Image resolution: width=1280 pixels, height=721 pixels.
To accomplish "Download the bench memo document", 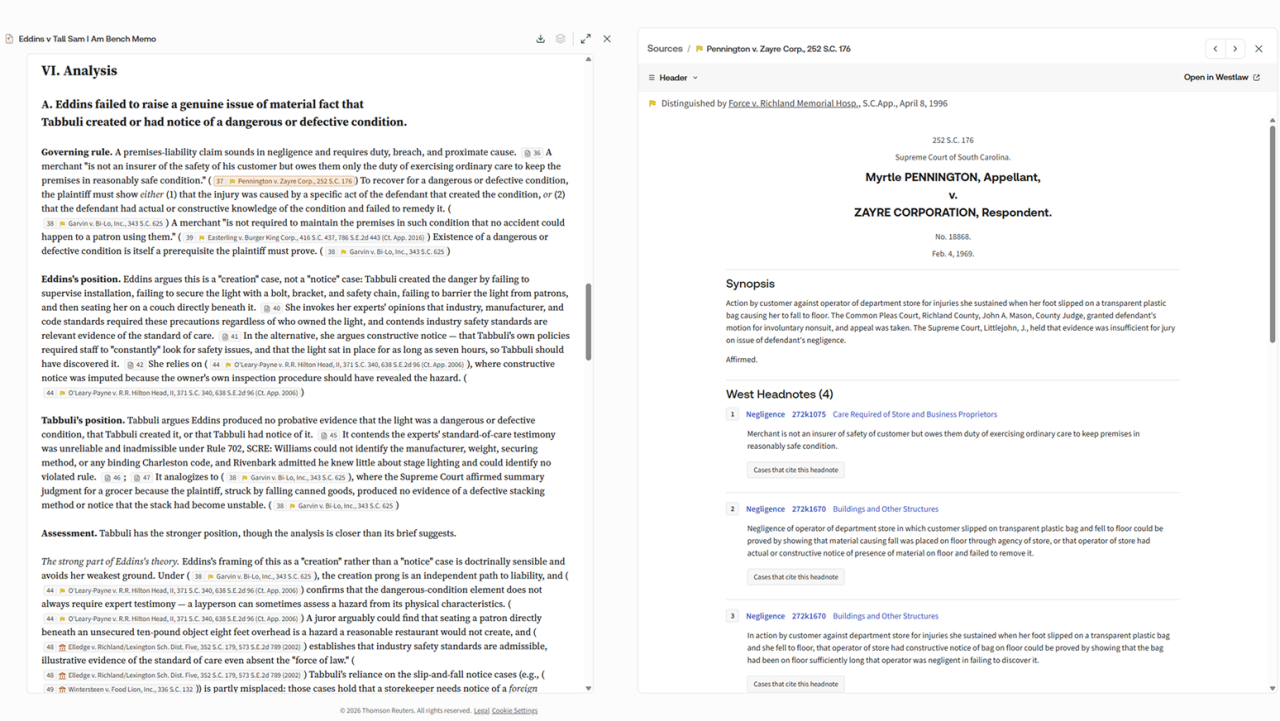I will point(540,39).
